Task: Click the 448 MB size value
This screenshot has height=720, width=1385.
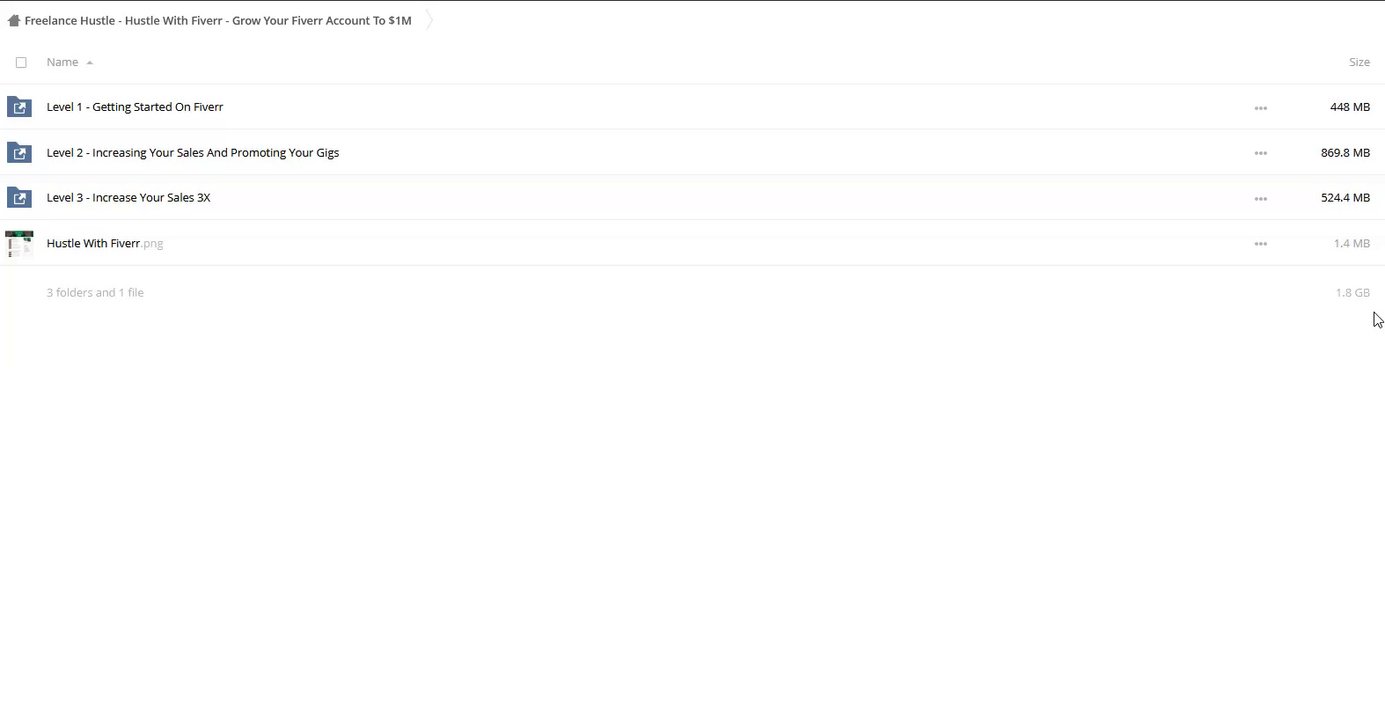Action: [x=1350, y=107]
